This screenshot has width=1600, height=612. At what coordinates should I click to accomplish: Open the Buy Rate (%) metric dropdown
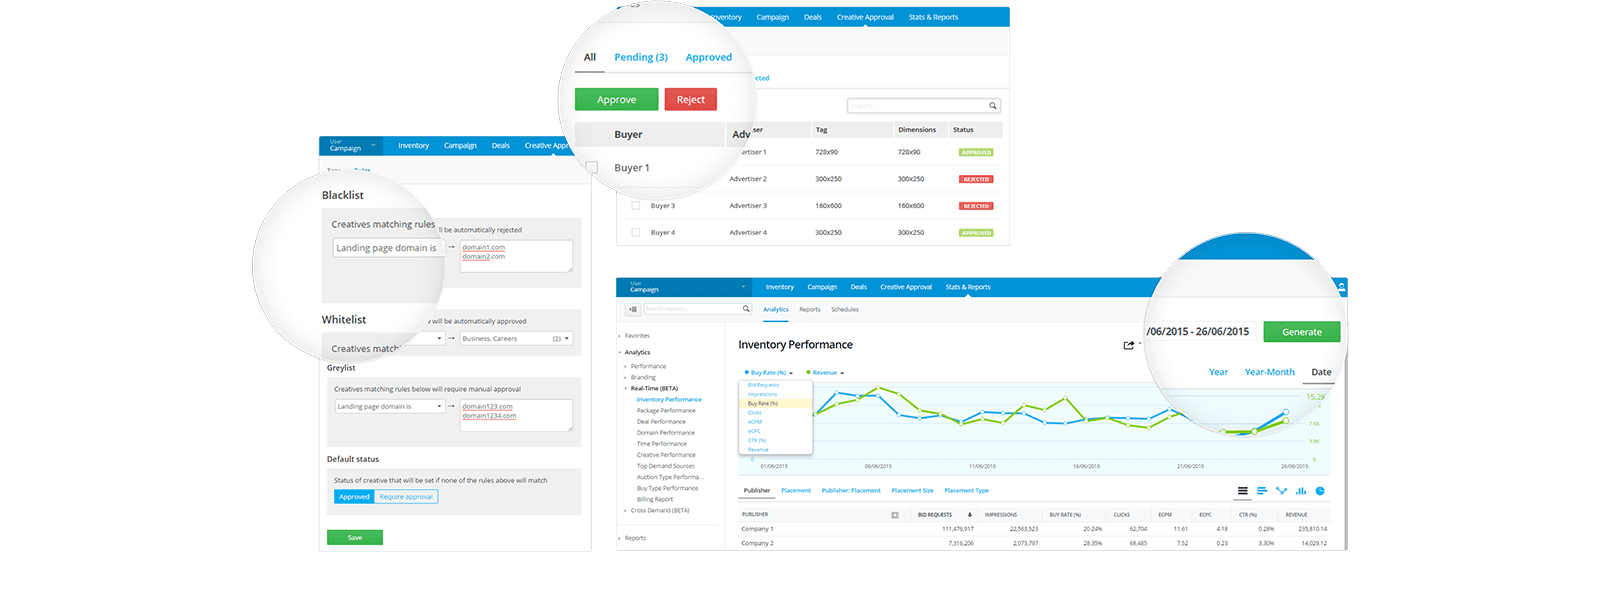coord(768,373)
